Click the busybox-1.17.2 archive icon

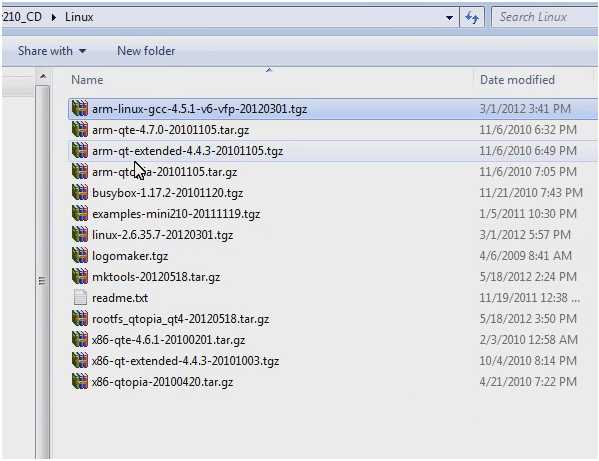pos(80,192)
